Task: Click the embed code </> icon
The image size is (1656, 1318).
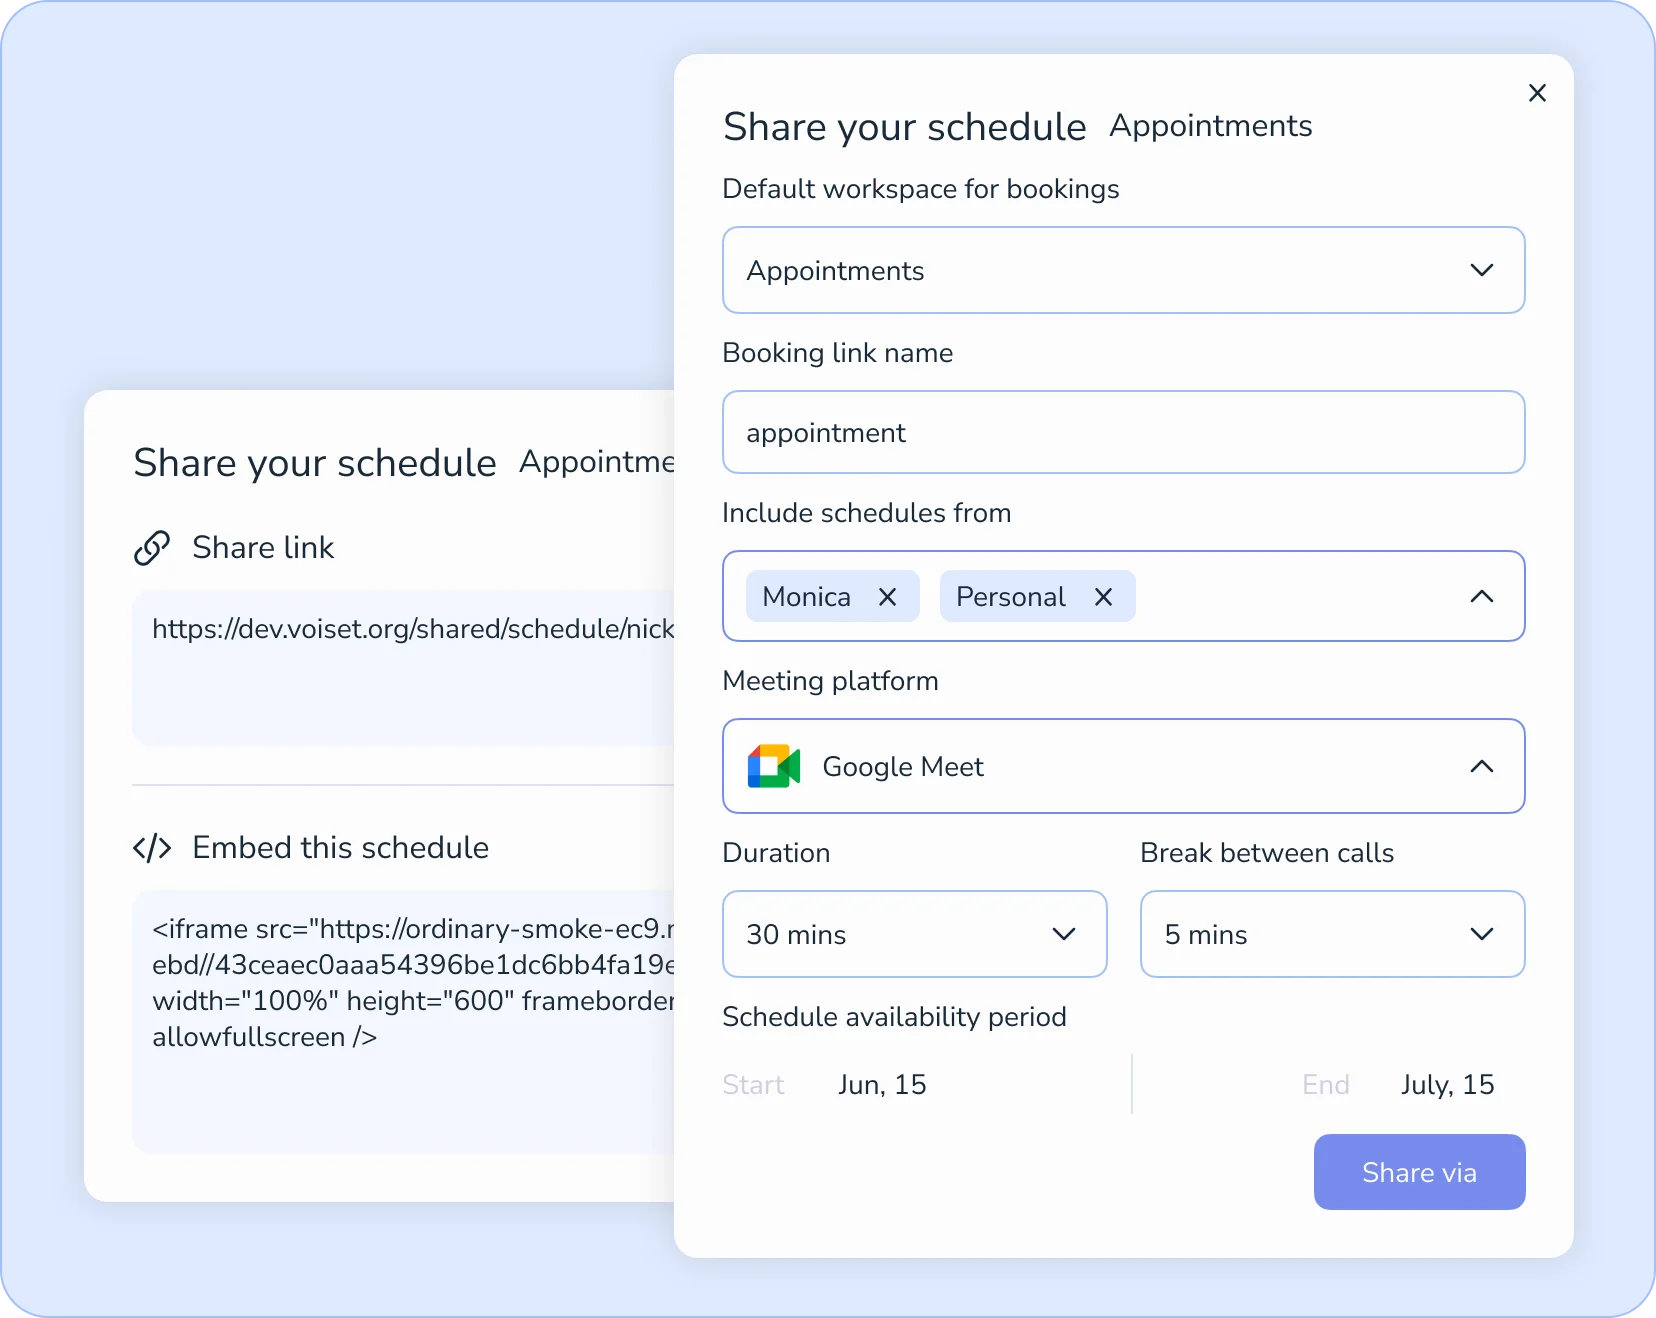Action: pos(152,847)
